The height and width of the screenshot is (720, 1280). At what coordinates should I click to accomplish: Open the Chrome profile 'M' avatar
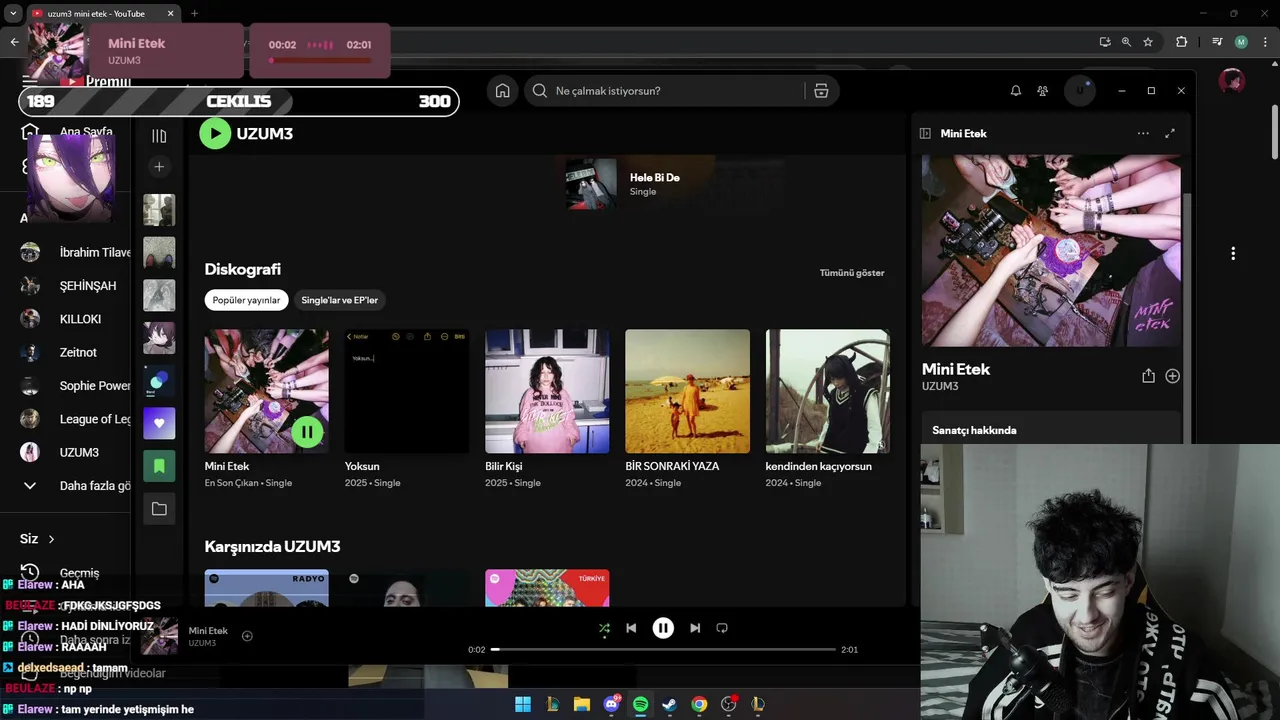(1241, 42)
